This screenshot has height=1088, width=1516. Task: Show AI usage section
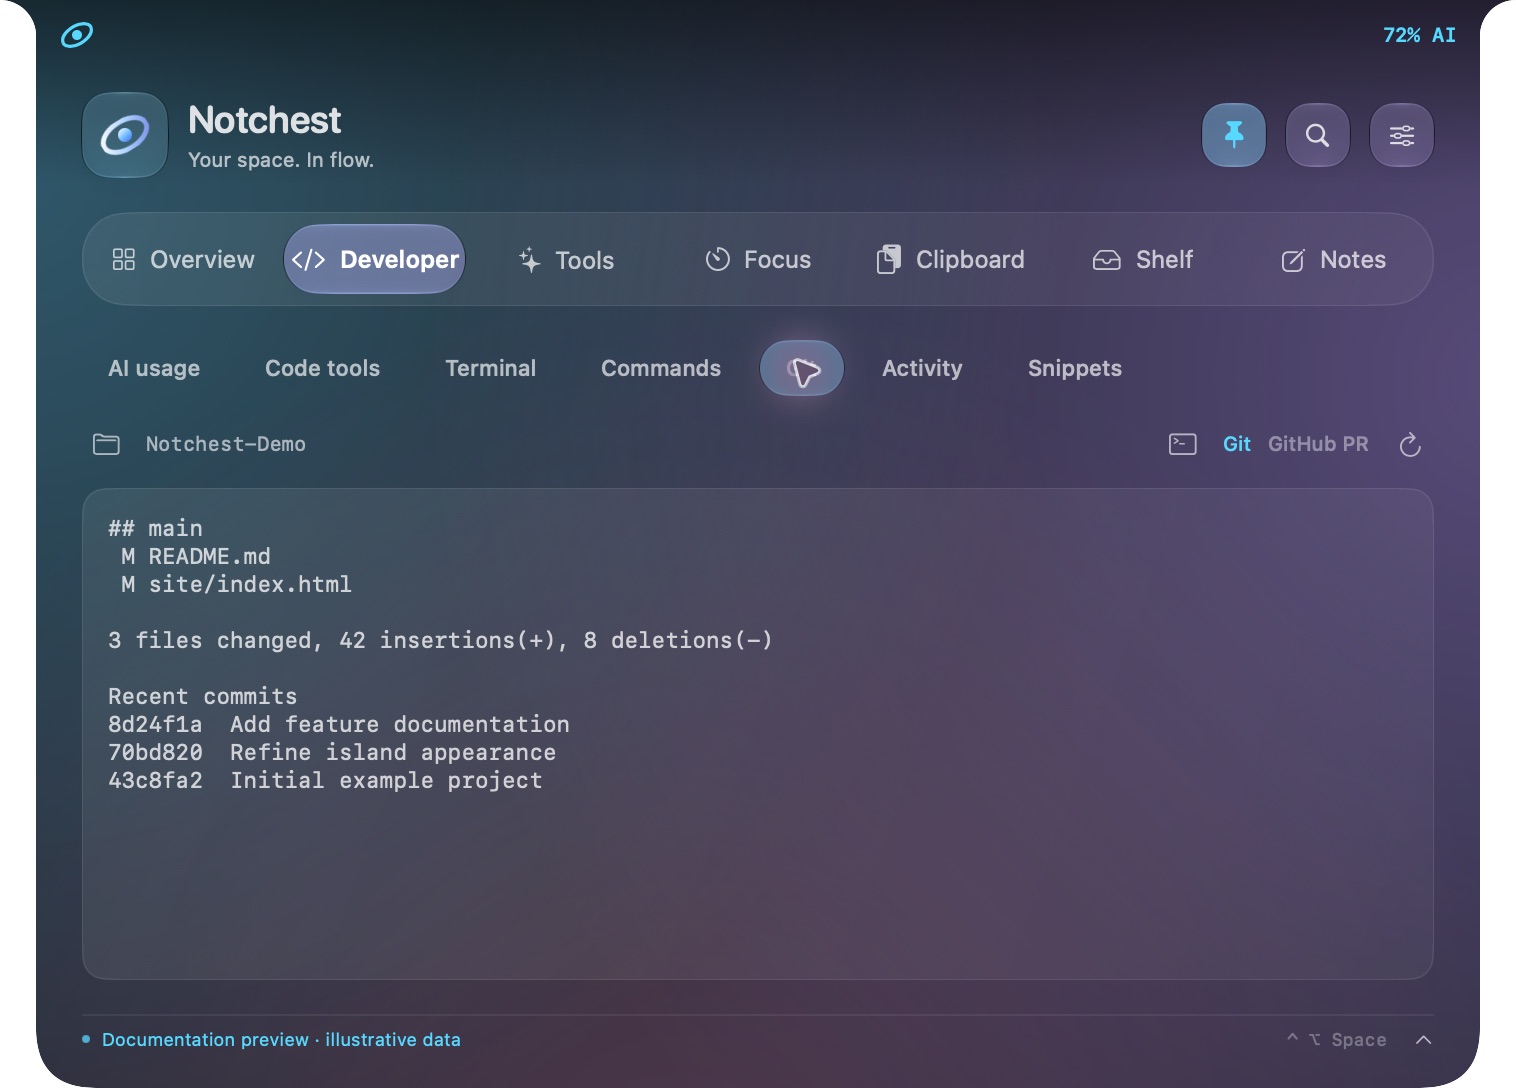point(154,368)
